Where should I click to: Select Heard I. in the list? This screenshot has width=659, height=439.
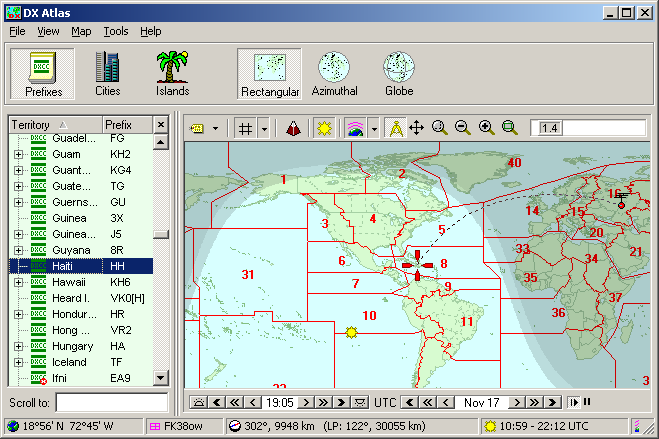[81, 298]
